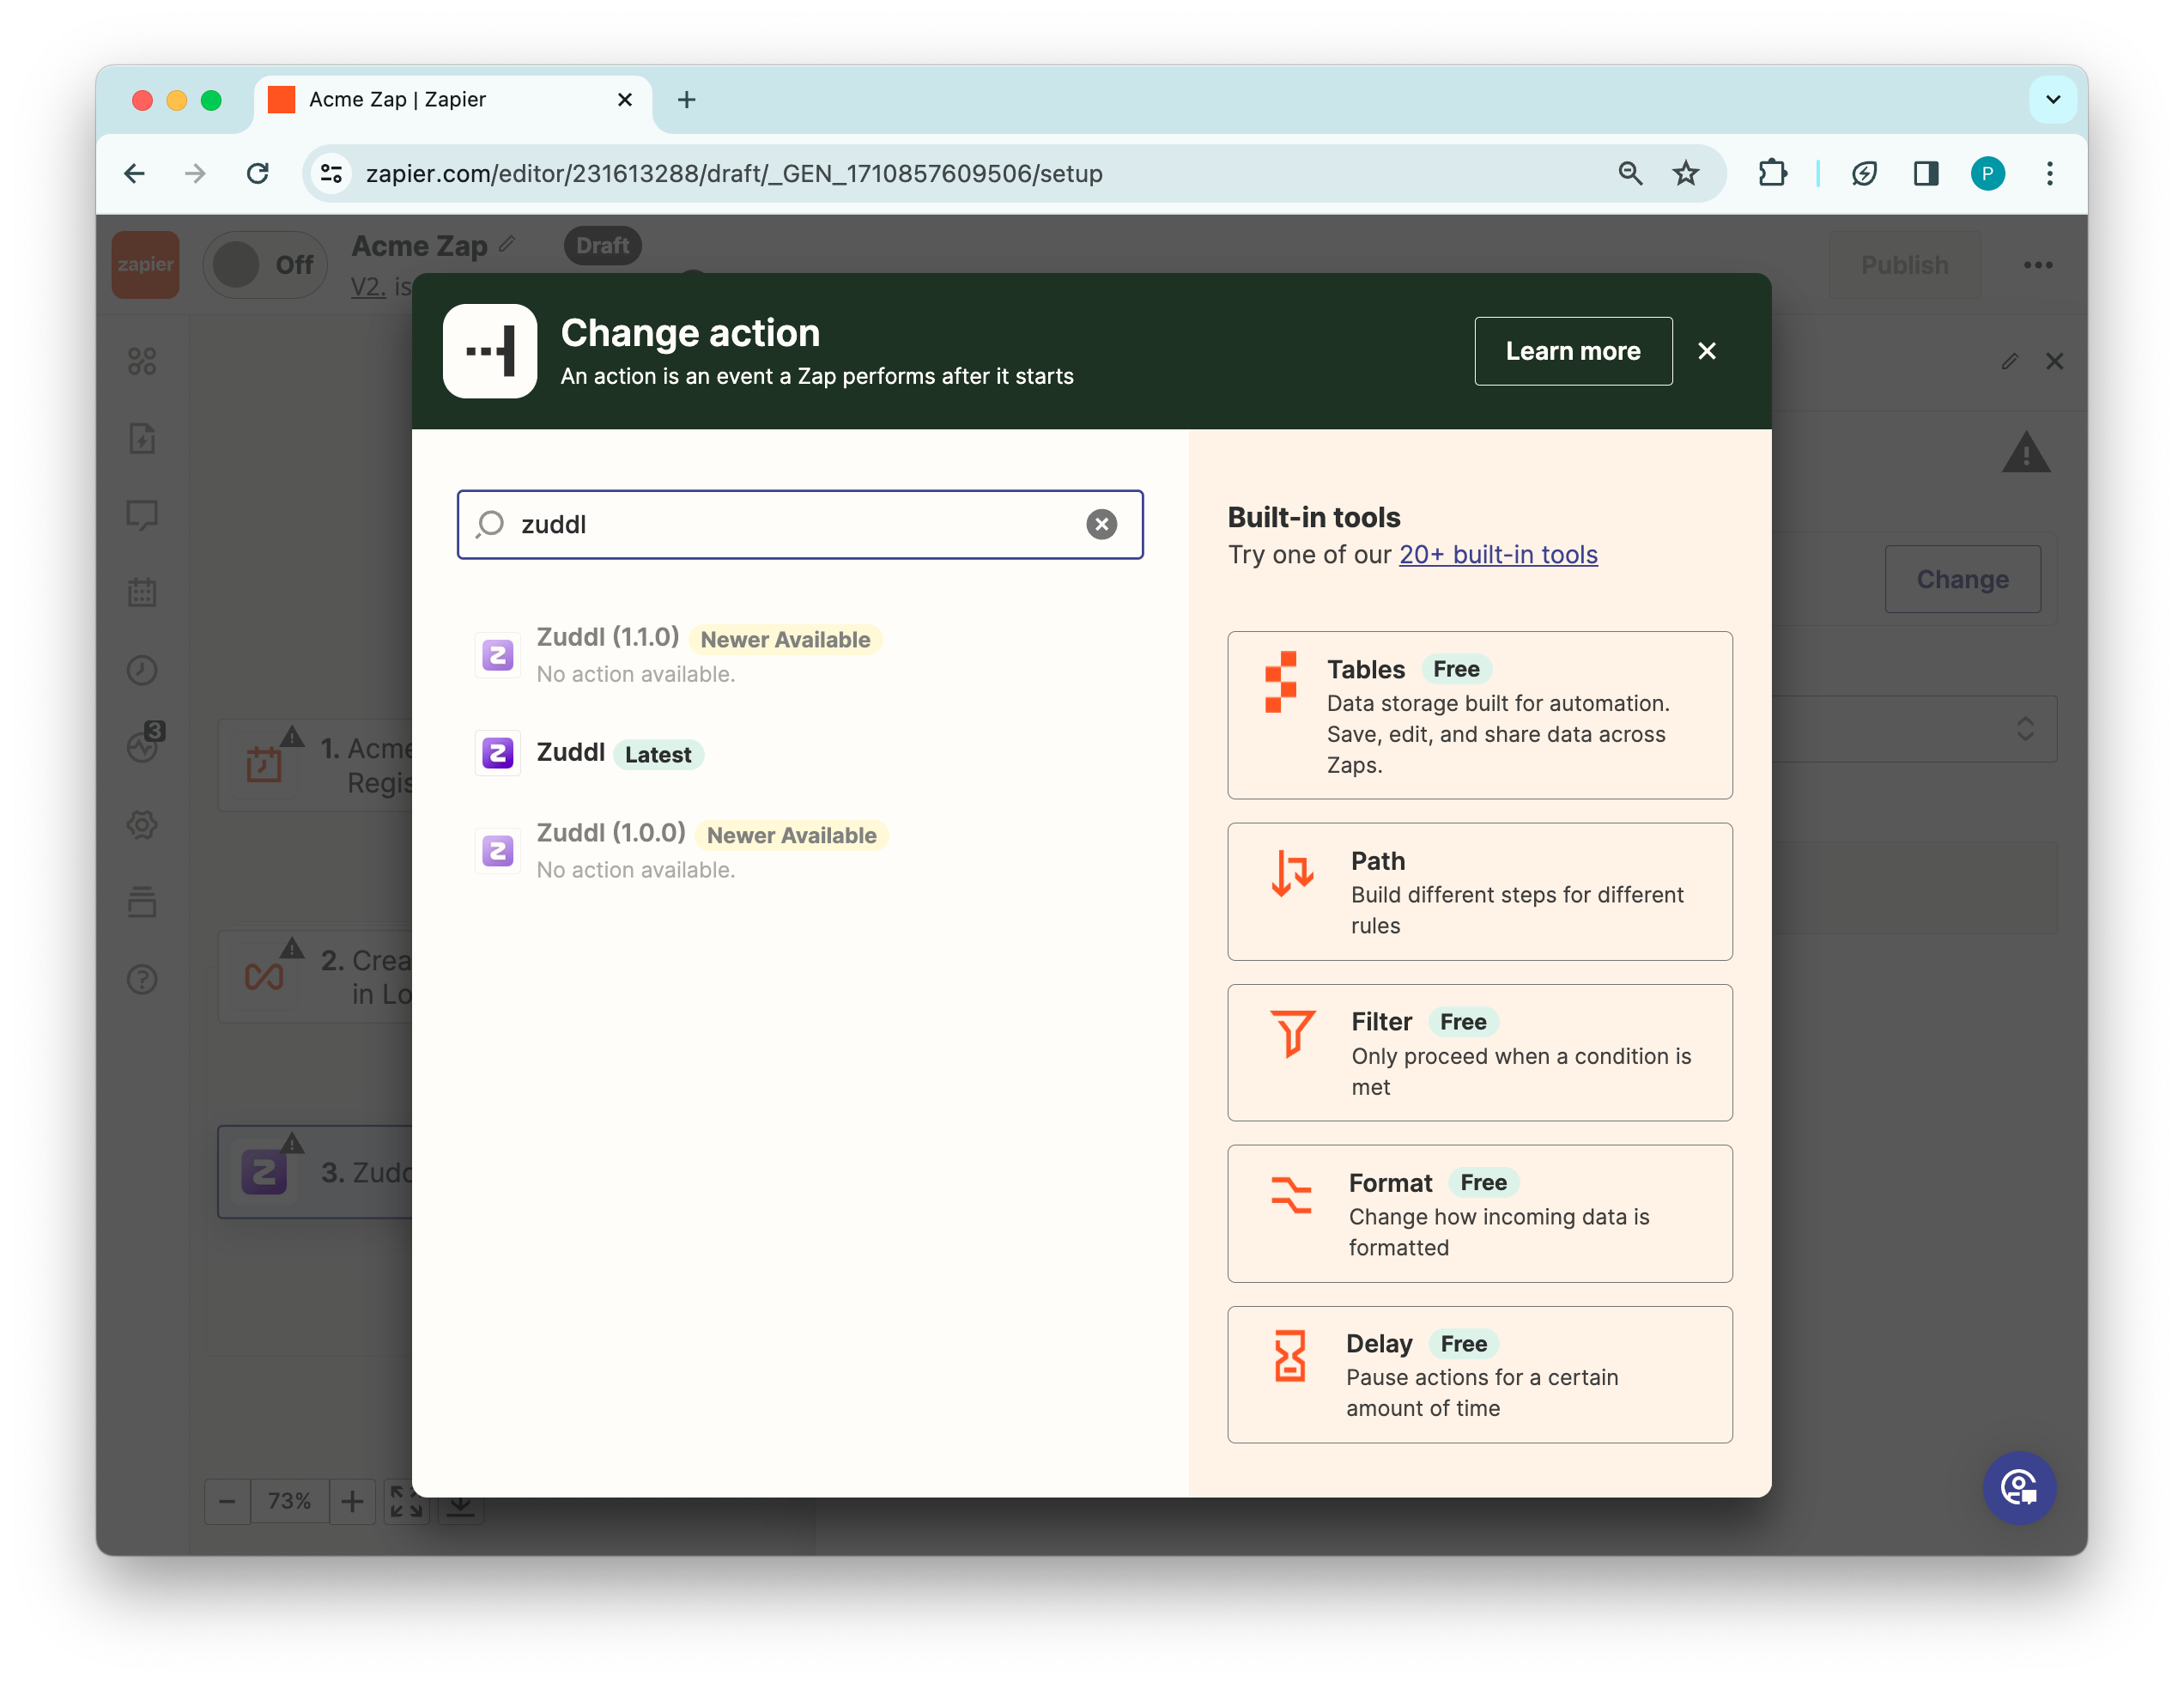Screen dimensions: 2184x1683
Task: Open the Tables built-in tool
Action: [x=1479, y=715]
